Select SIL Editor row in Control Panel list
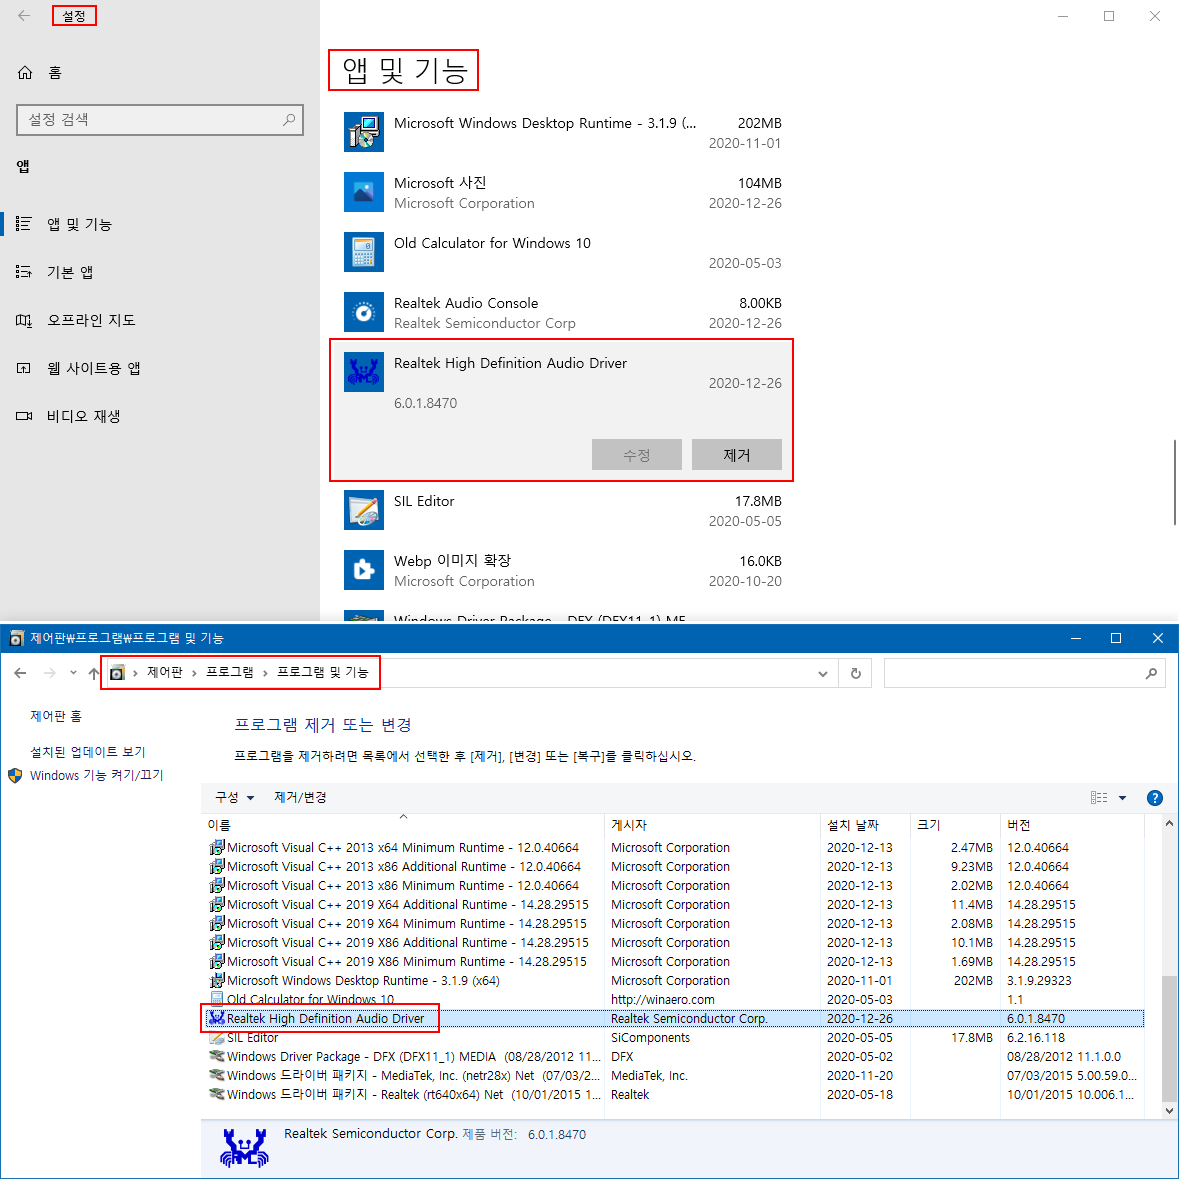Viewport: 1179px width, 1179px height. tap(674, 1038)
